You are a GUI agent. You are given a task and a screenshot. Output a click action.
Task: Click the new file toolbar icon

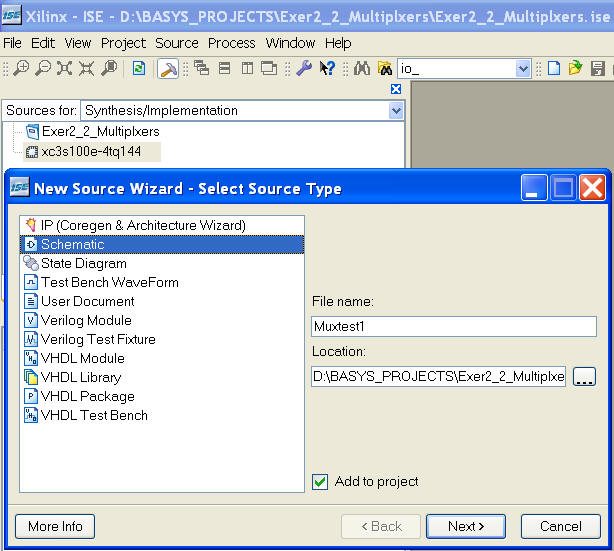tap(554, 68)
